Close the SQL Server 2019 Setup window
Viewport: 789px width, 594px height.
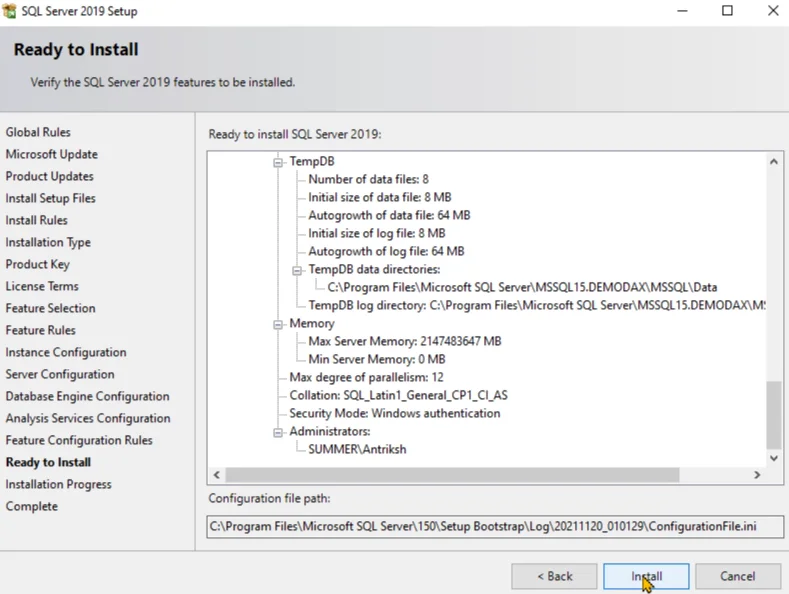[773, 11]
